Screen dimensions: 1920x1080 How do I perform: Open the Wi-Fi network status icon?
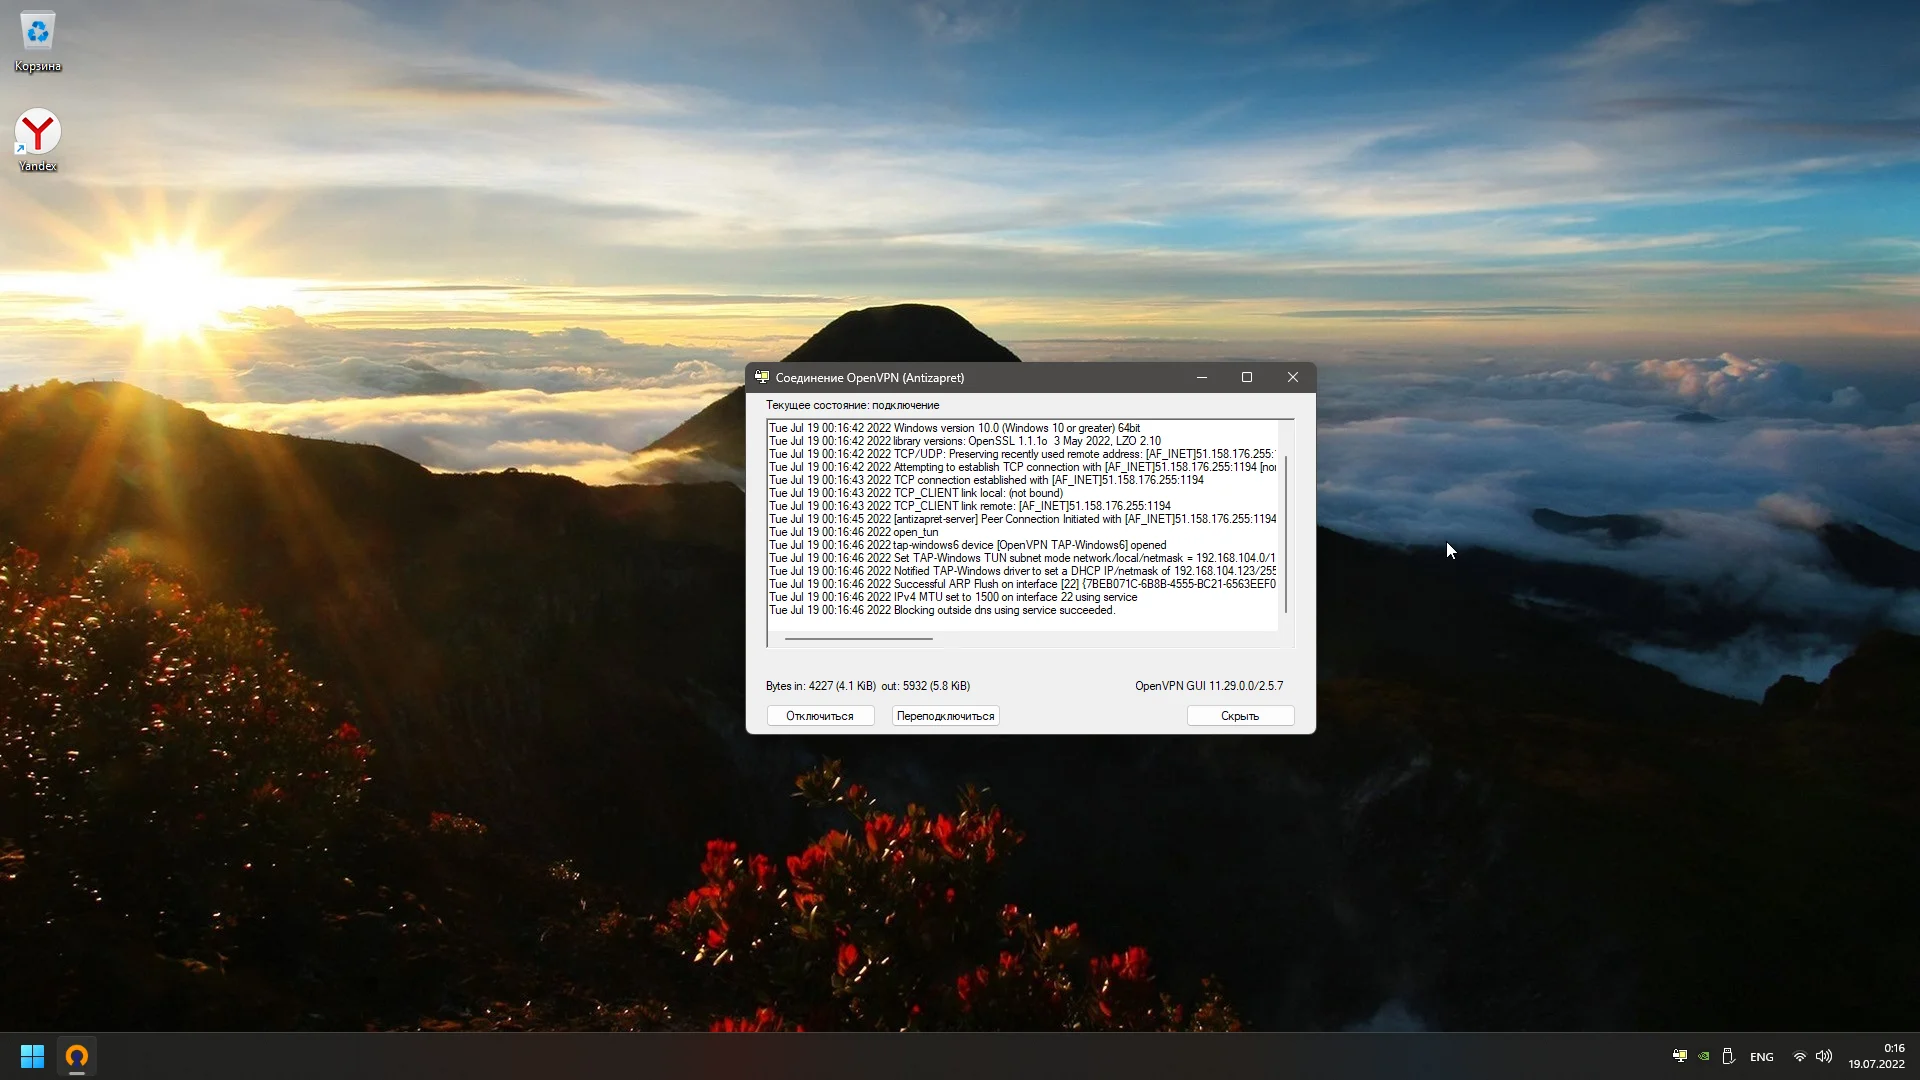1800,1056
